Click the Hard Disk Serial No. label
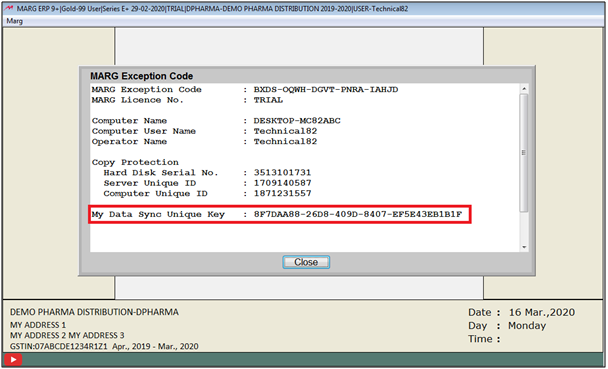This screenshot has width=608, height=369. pyautogui.click(x=161, y=173)
